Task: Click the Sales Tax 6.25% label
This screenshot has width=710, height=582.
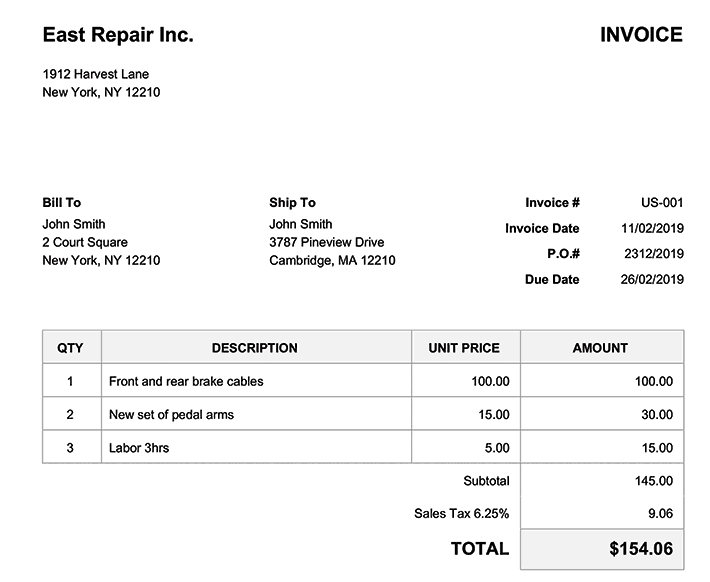Action: click(x=461, y=514)
